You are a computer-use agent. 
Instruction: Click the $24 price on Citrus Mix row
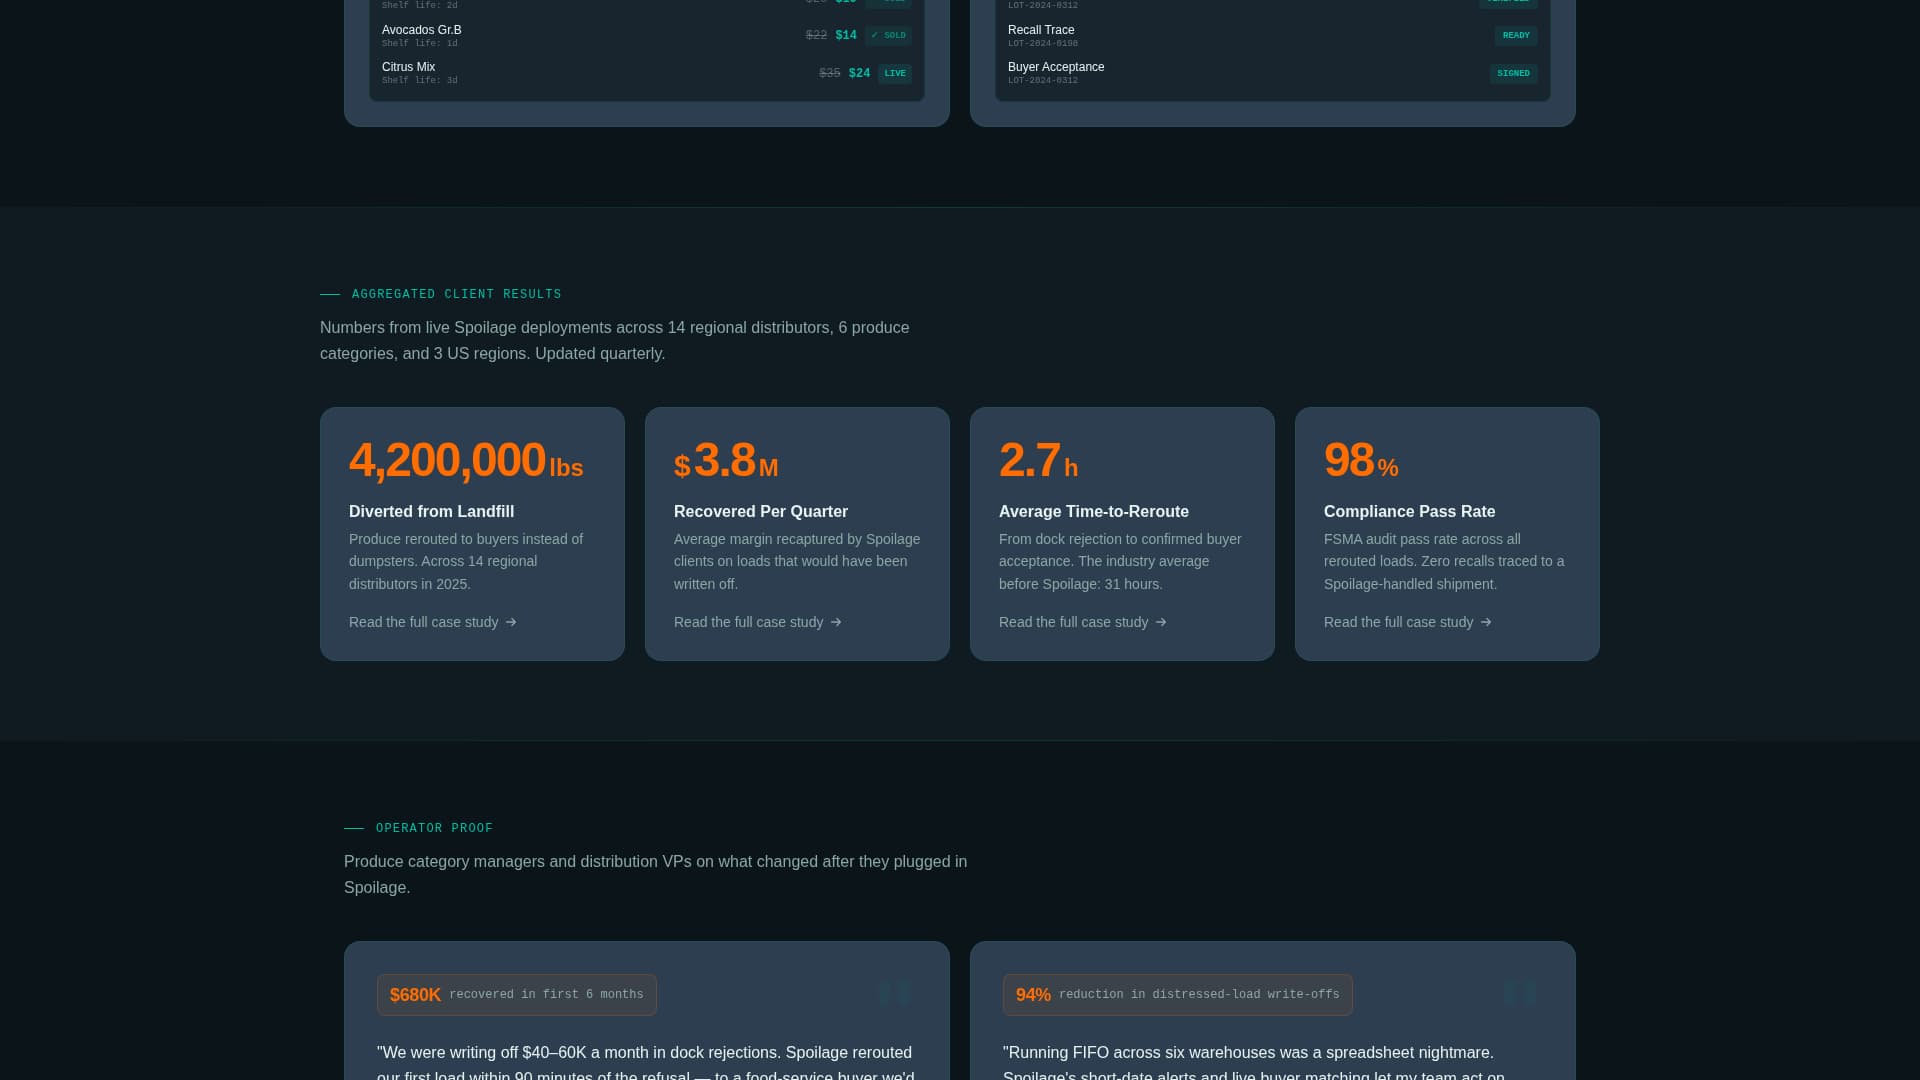[859, 73]
